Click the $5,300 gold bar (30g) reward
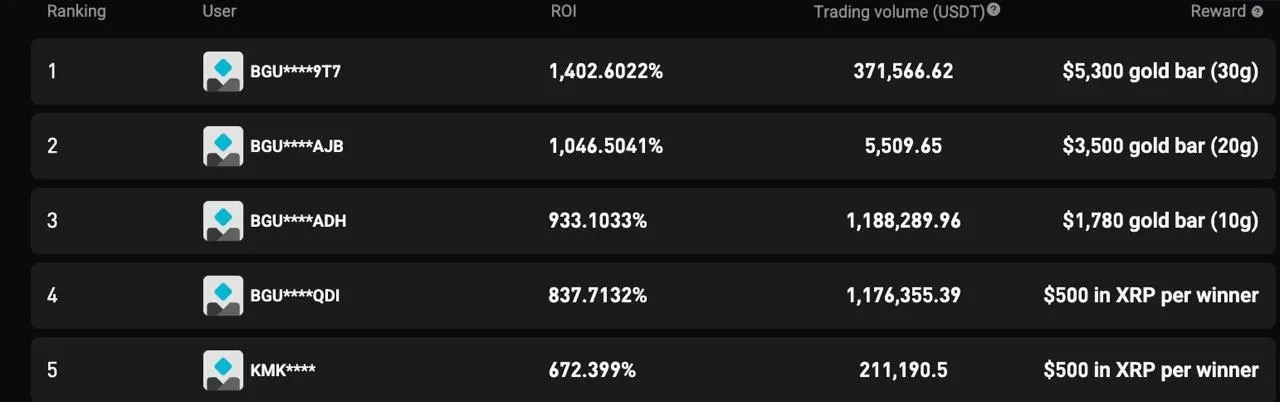Viewport: 1280px width, 402px height. (x=1160, y=72)
